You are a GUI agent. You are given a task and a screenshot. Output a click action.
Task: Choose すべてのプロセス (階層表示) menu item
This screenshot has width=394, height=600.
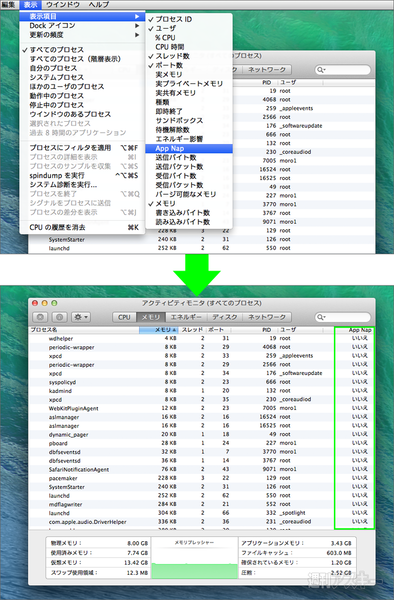tap(82, 59)
